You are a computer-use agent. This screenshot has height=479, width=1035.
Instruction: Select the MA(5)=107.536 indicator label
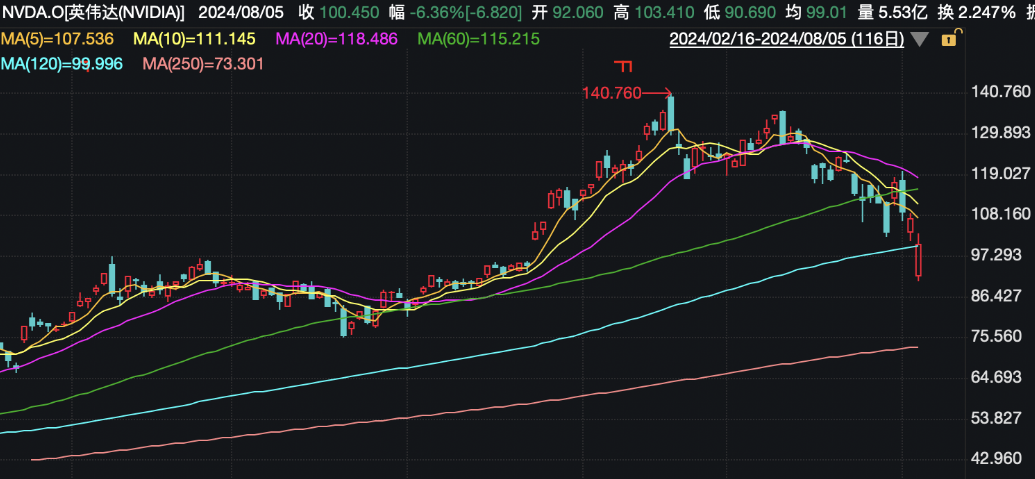[57, 40]
